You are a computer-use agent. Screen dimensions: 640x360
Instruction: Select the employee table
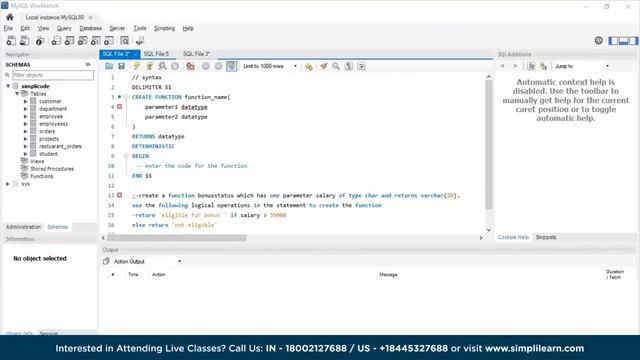click(51, 116)
